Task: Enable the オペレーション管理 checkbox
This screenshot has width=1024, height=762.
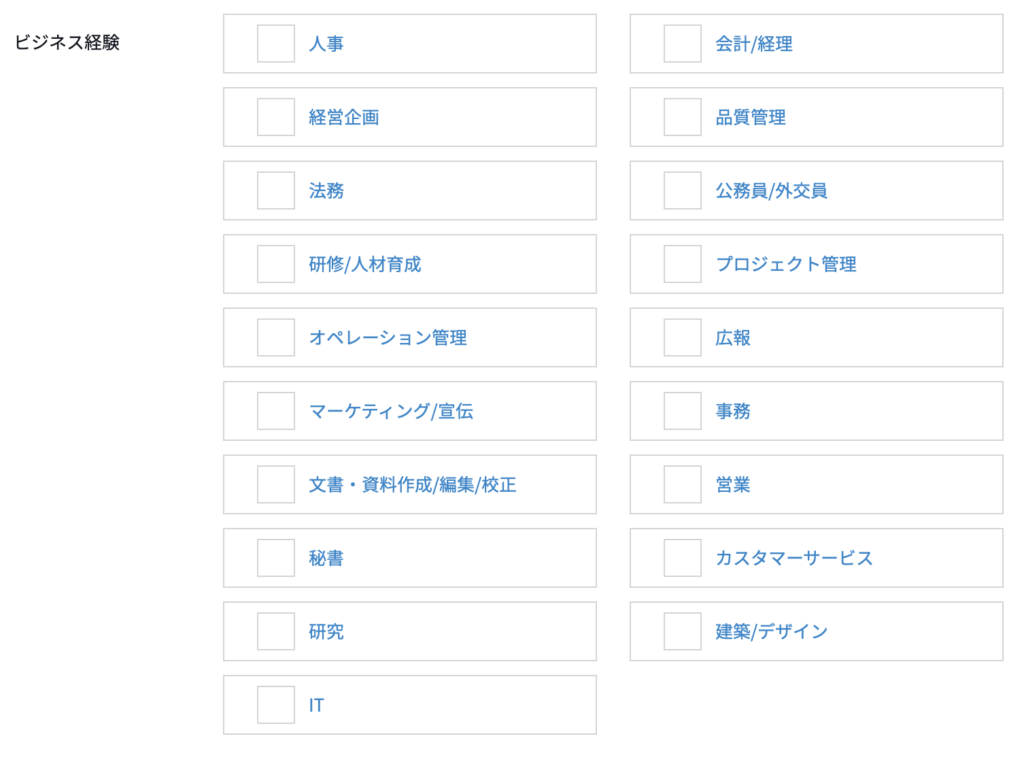Action: tap(276, 338)
